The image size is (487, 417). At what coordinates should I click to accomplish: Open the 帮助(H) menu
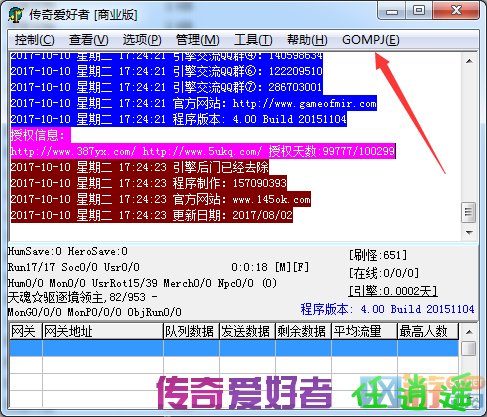307,40
